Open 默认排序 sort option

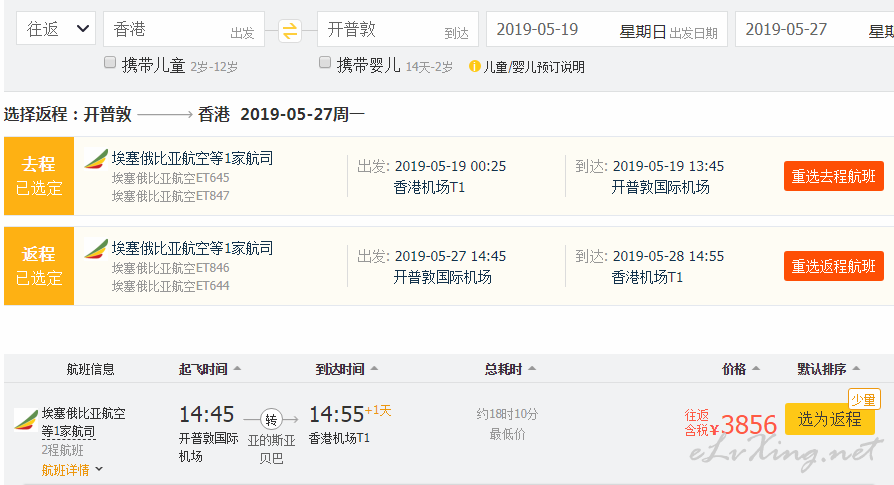coord(828,369)
